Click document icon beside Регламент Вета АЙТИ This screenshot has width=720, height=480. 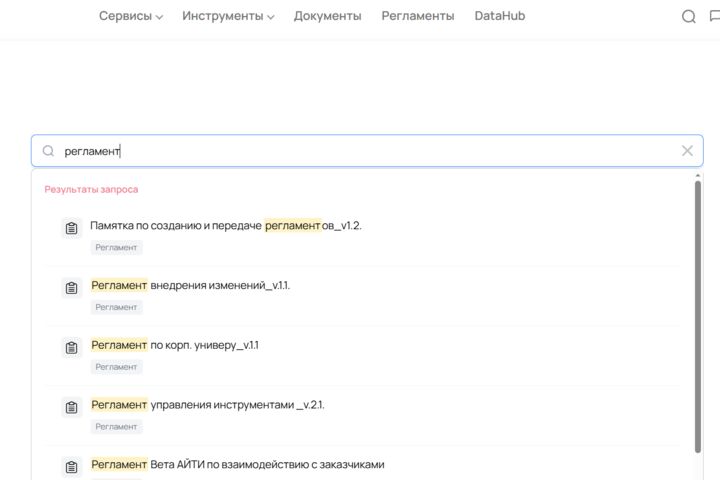tap(72, 467)
